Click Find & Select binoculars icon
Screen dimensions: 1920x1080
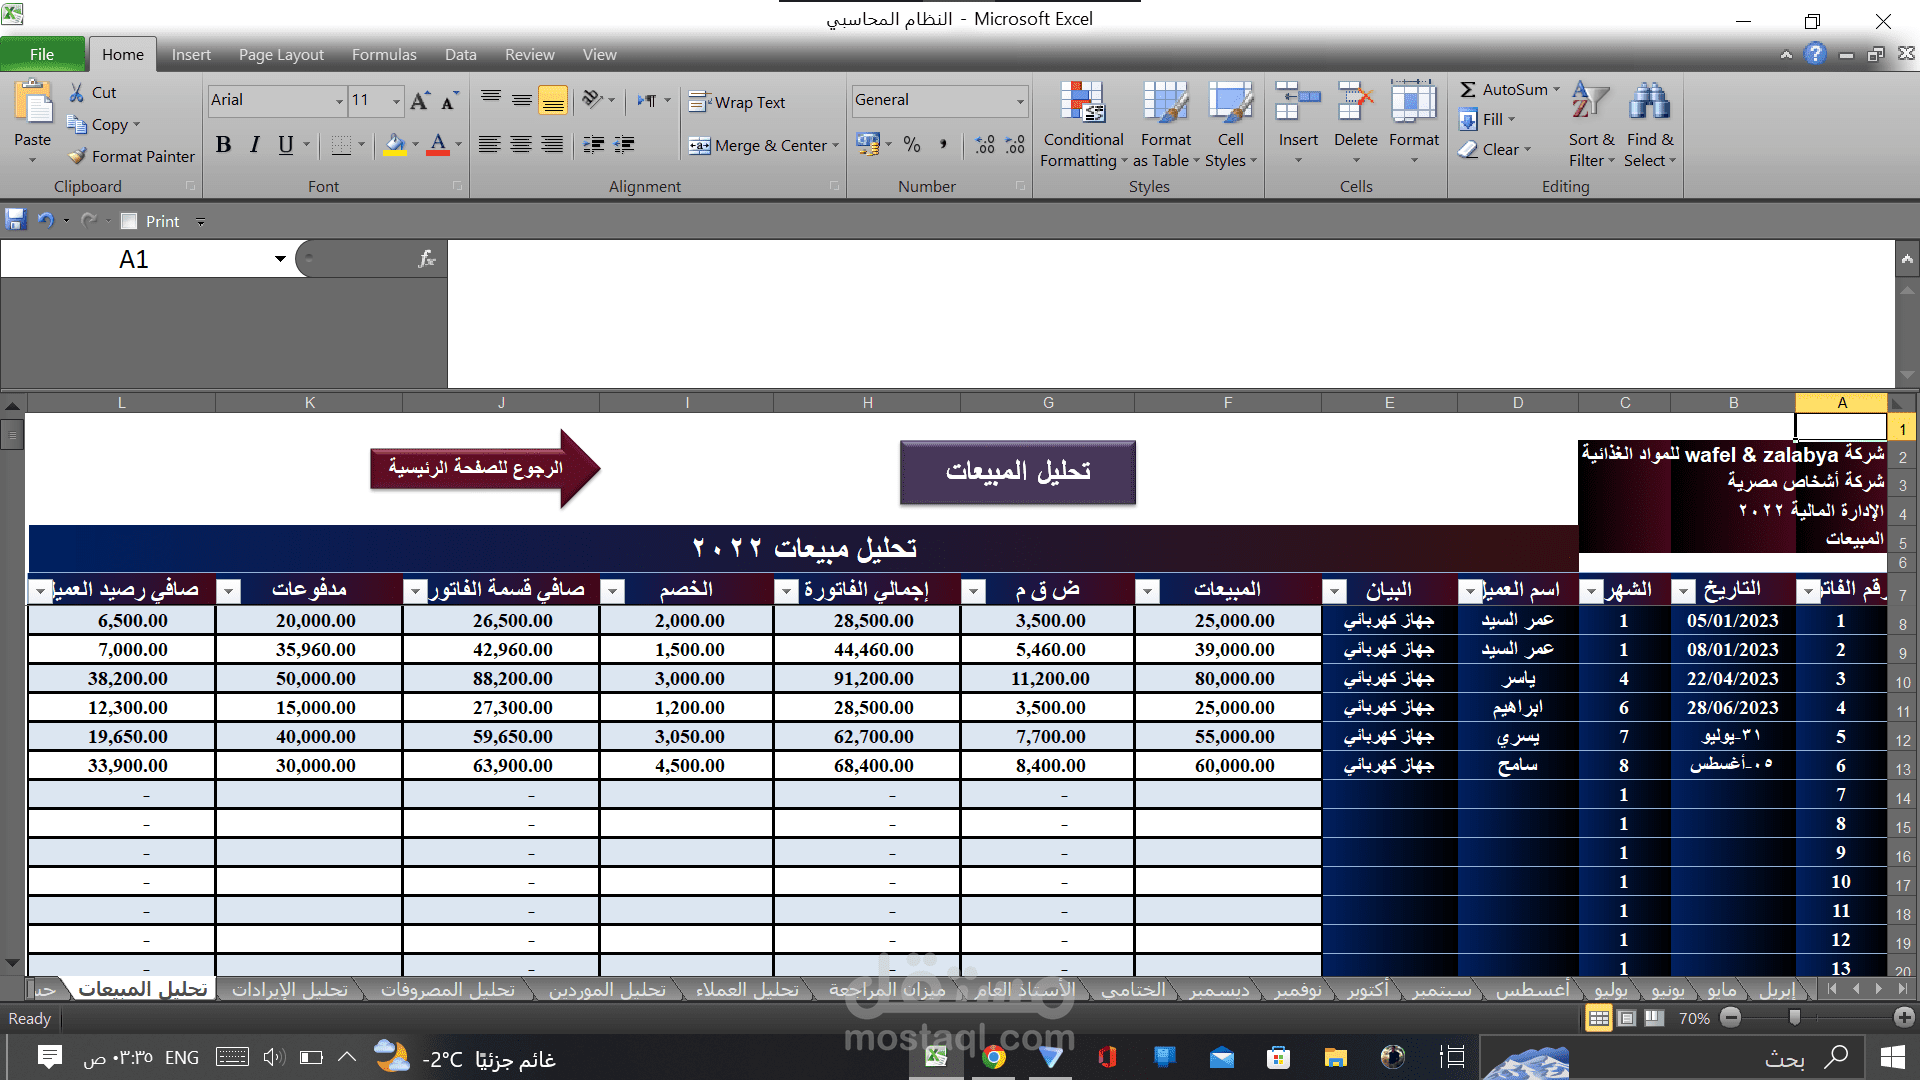pos(1649,103)
